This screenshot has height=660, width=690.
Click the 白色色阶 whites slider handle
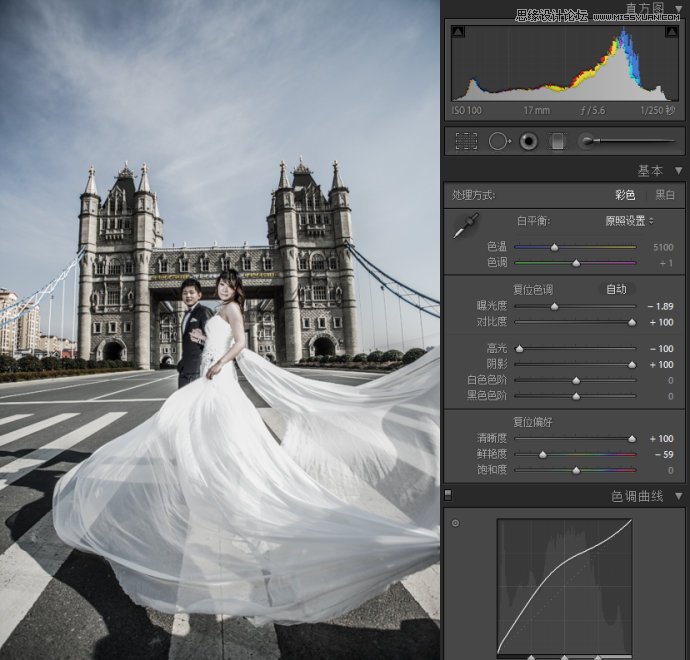tap(576, 381)
